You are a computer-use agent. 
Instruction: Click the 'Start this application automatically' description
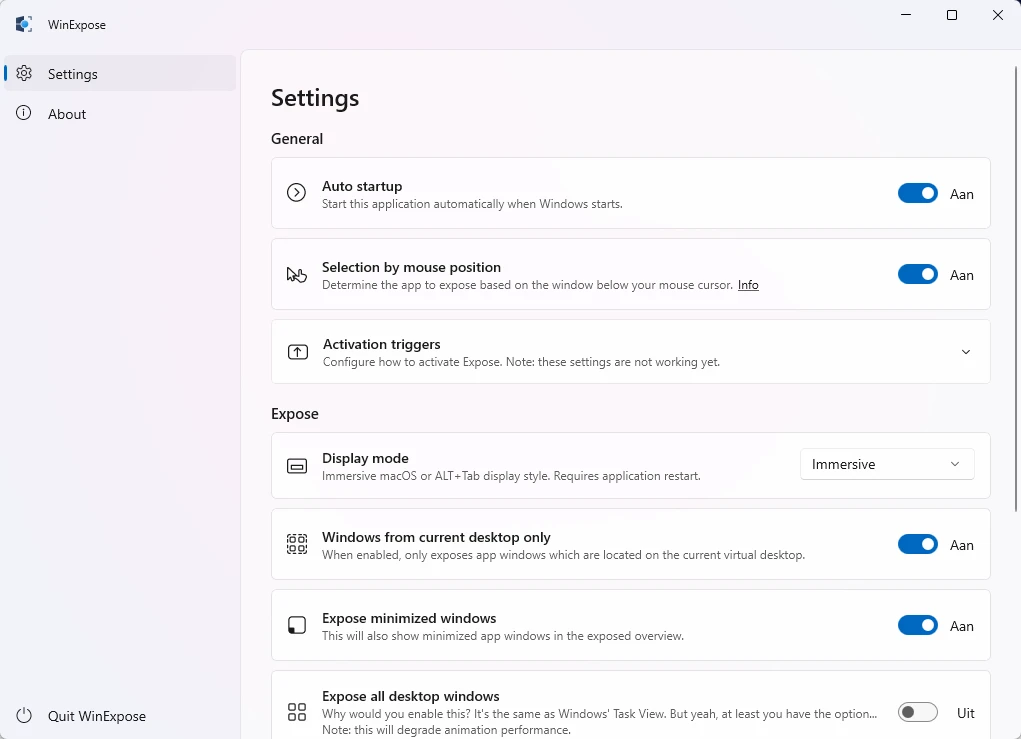click(472, 204)
